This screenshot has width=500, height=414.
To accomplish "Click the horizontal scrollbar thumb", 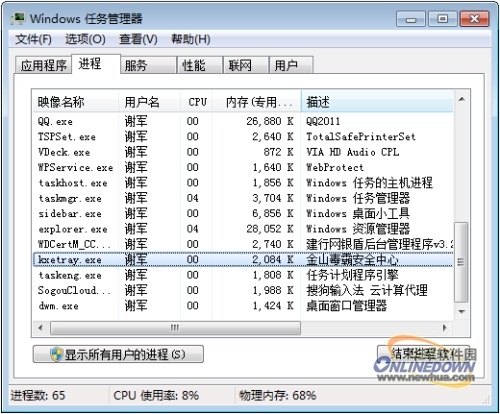I will pyautogui.click(x=175, y=328).
